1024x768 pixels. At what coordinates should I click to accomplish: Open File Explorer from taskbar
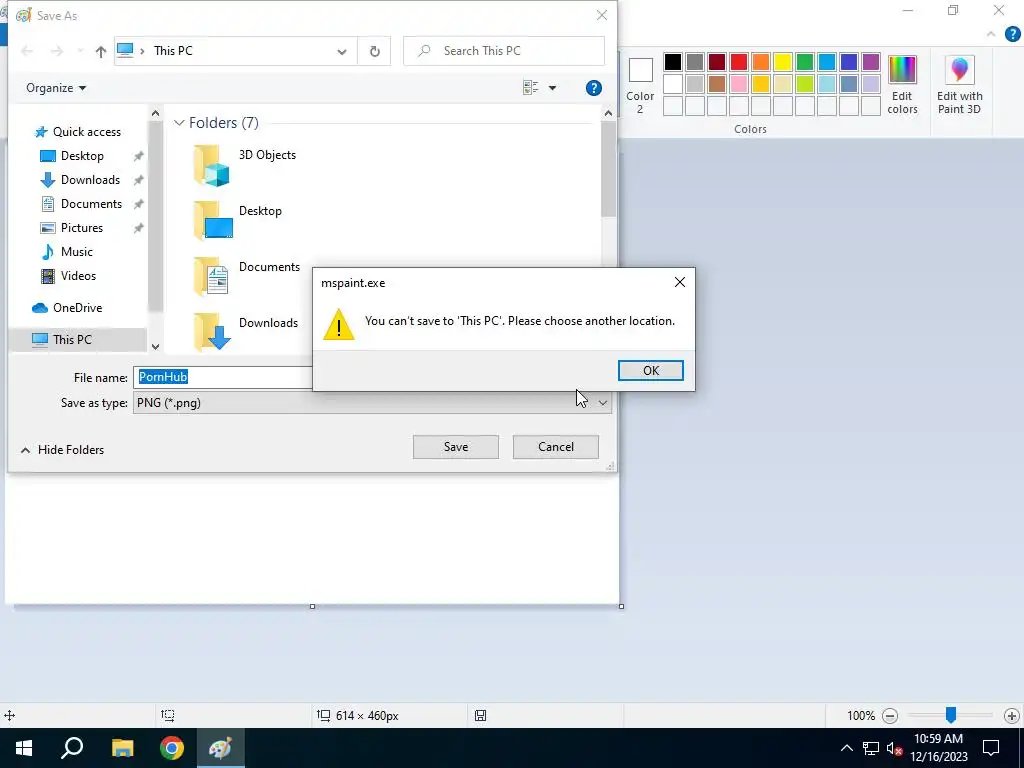pyautogui.click(x=122, y=748)
